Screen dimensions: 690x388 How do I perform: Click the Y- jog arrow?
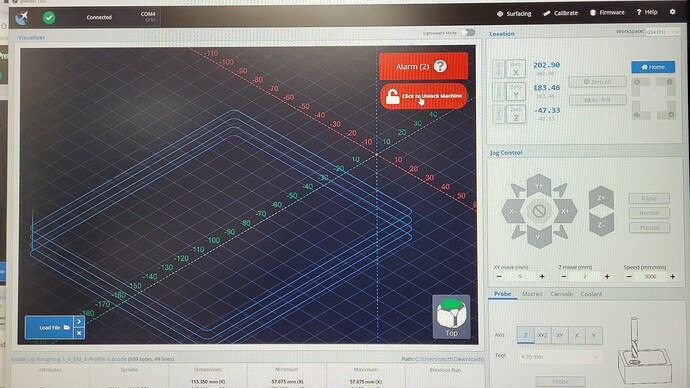(x=539, y=237)
